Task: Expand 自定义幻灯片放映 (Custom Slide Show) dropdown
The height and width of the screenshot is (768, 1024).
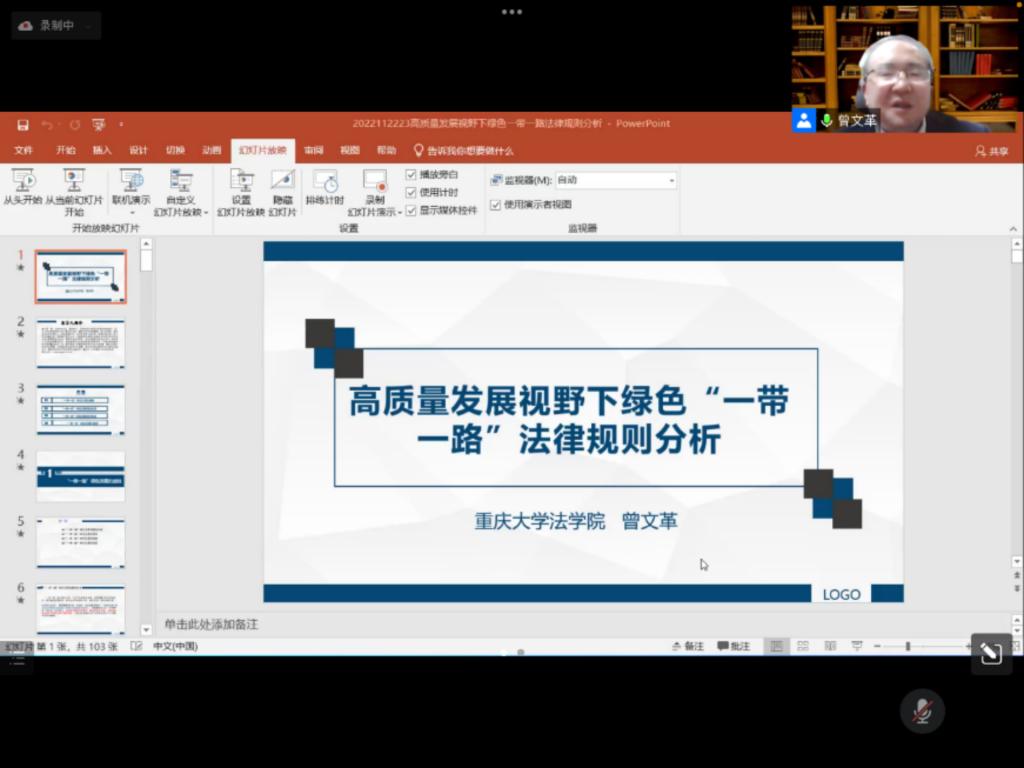Action: pos(181,212)
